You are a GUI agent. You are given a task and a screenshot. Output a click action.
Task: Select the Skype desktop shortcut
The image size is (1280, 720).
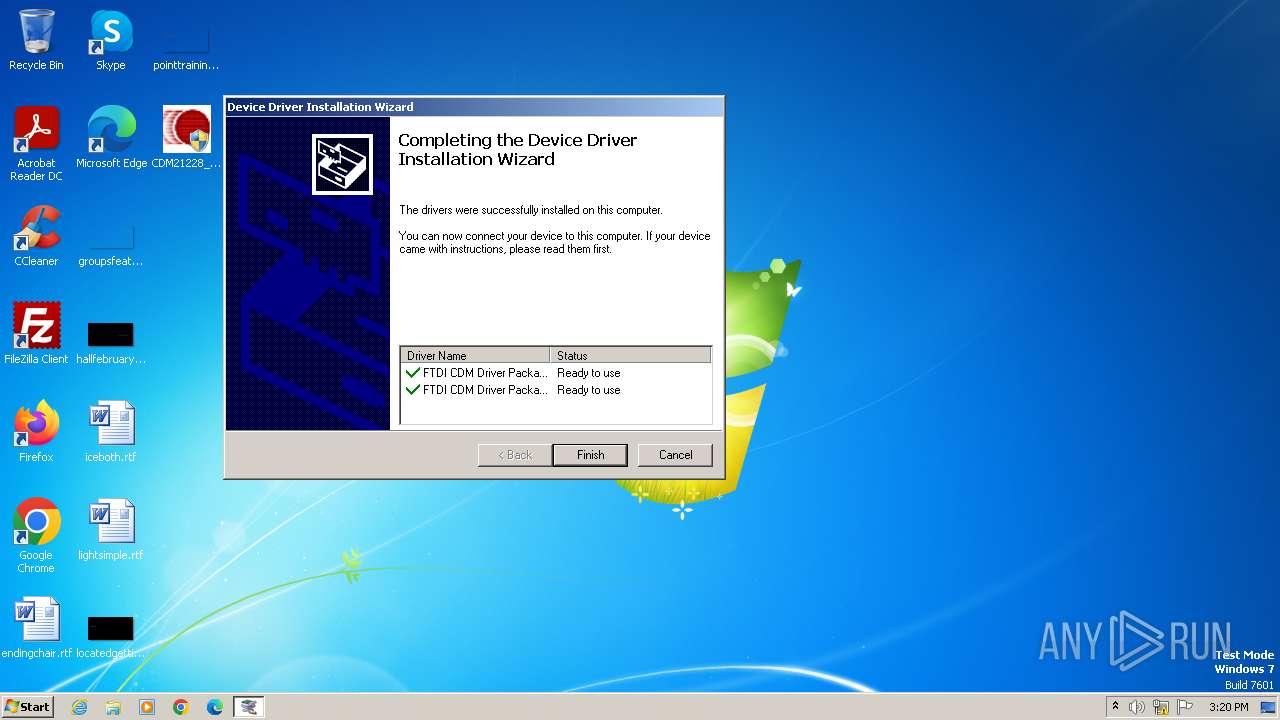[x=111, y=41]
